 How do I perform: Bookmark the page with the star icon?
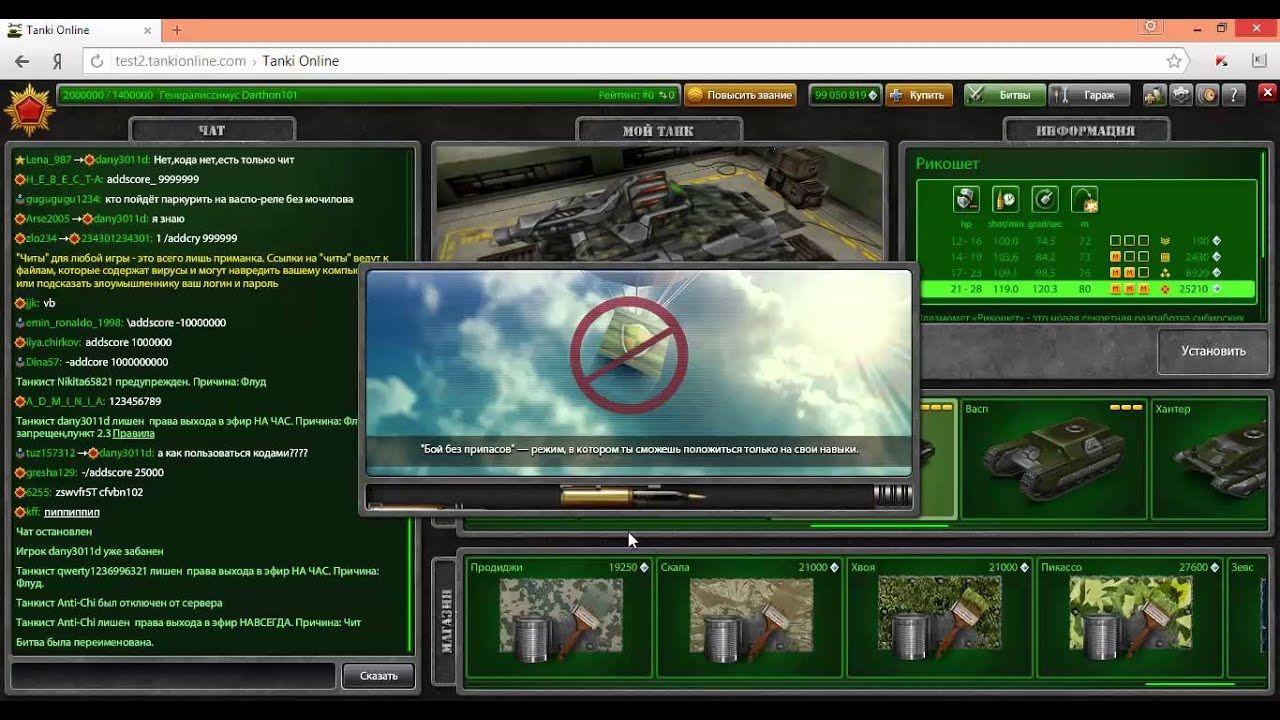1174,61
